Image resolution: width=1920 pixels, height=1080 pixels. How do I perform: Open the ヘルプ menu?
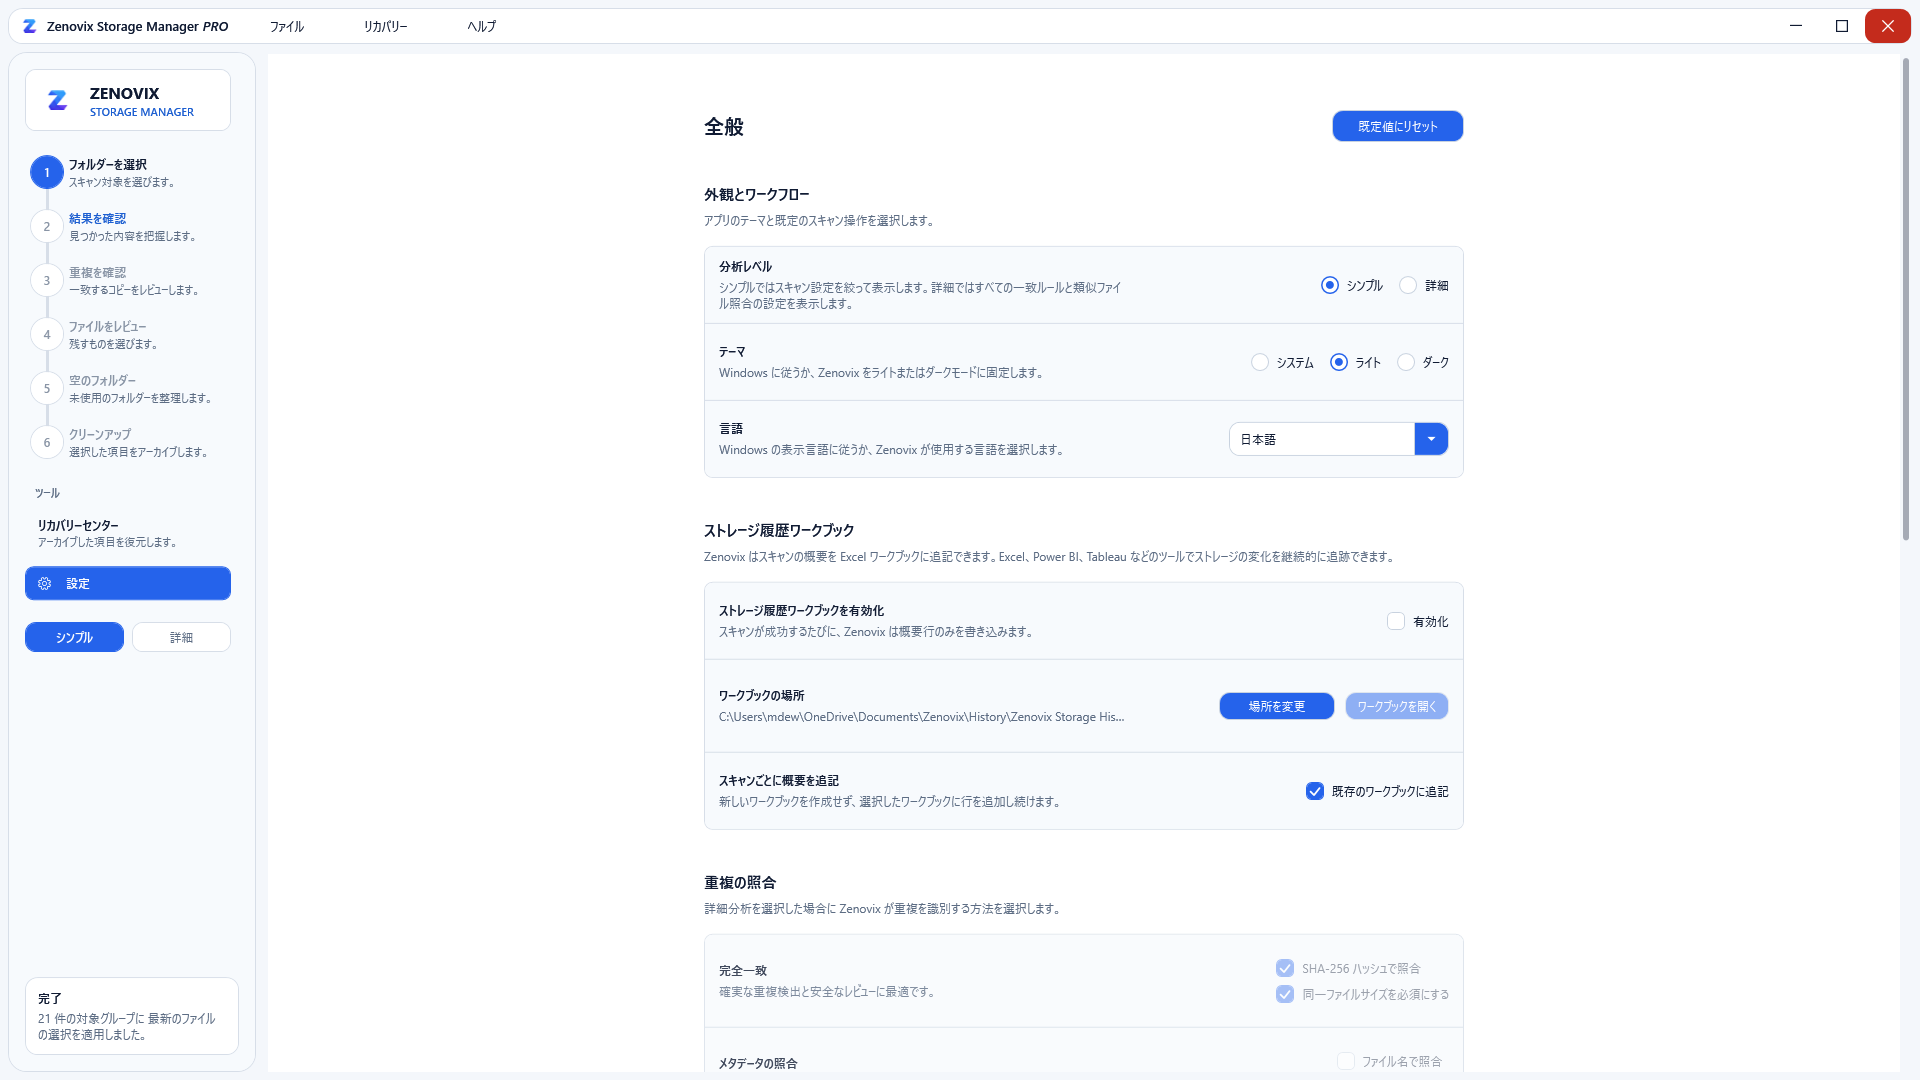coord(481,27)
